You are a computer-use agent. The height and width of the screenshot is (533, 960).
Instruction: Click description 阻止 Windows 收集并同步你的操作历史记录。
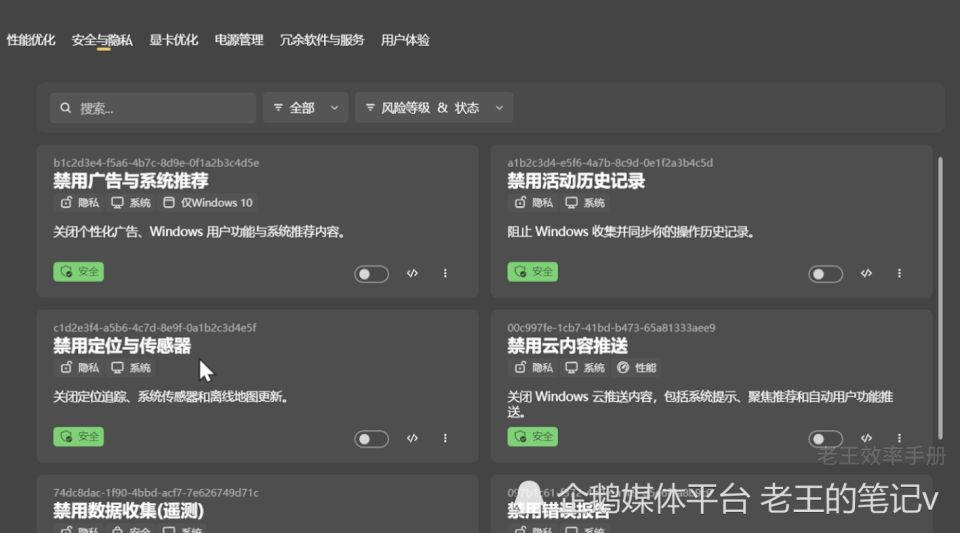(631, 232)
